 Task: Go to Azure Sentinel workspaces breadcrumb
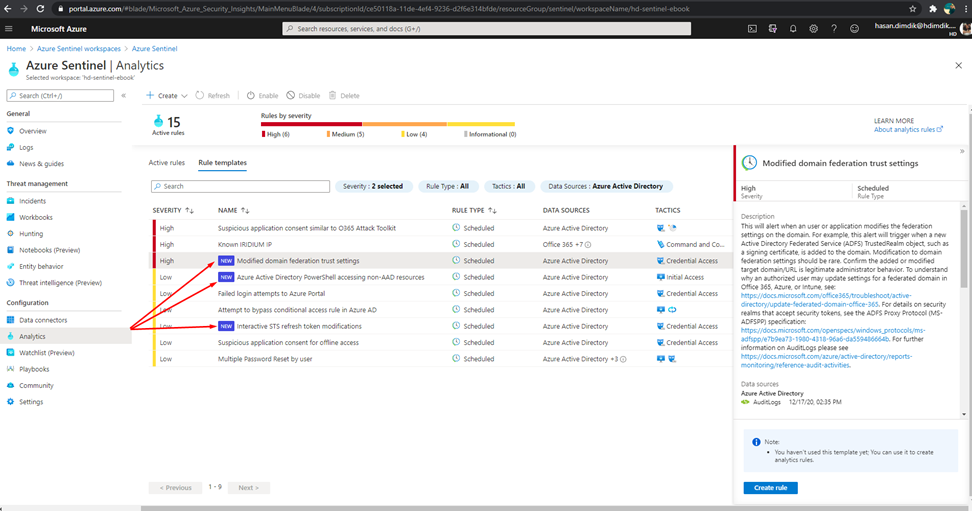(79, 48)
